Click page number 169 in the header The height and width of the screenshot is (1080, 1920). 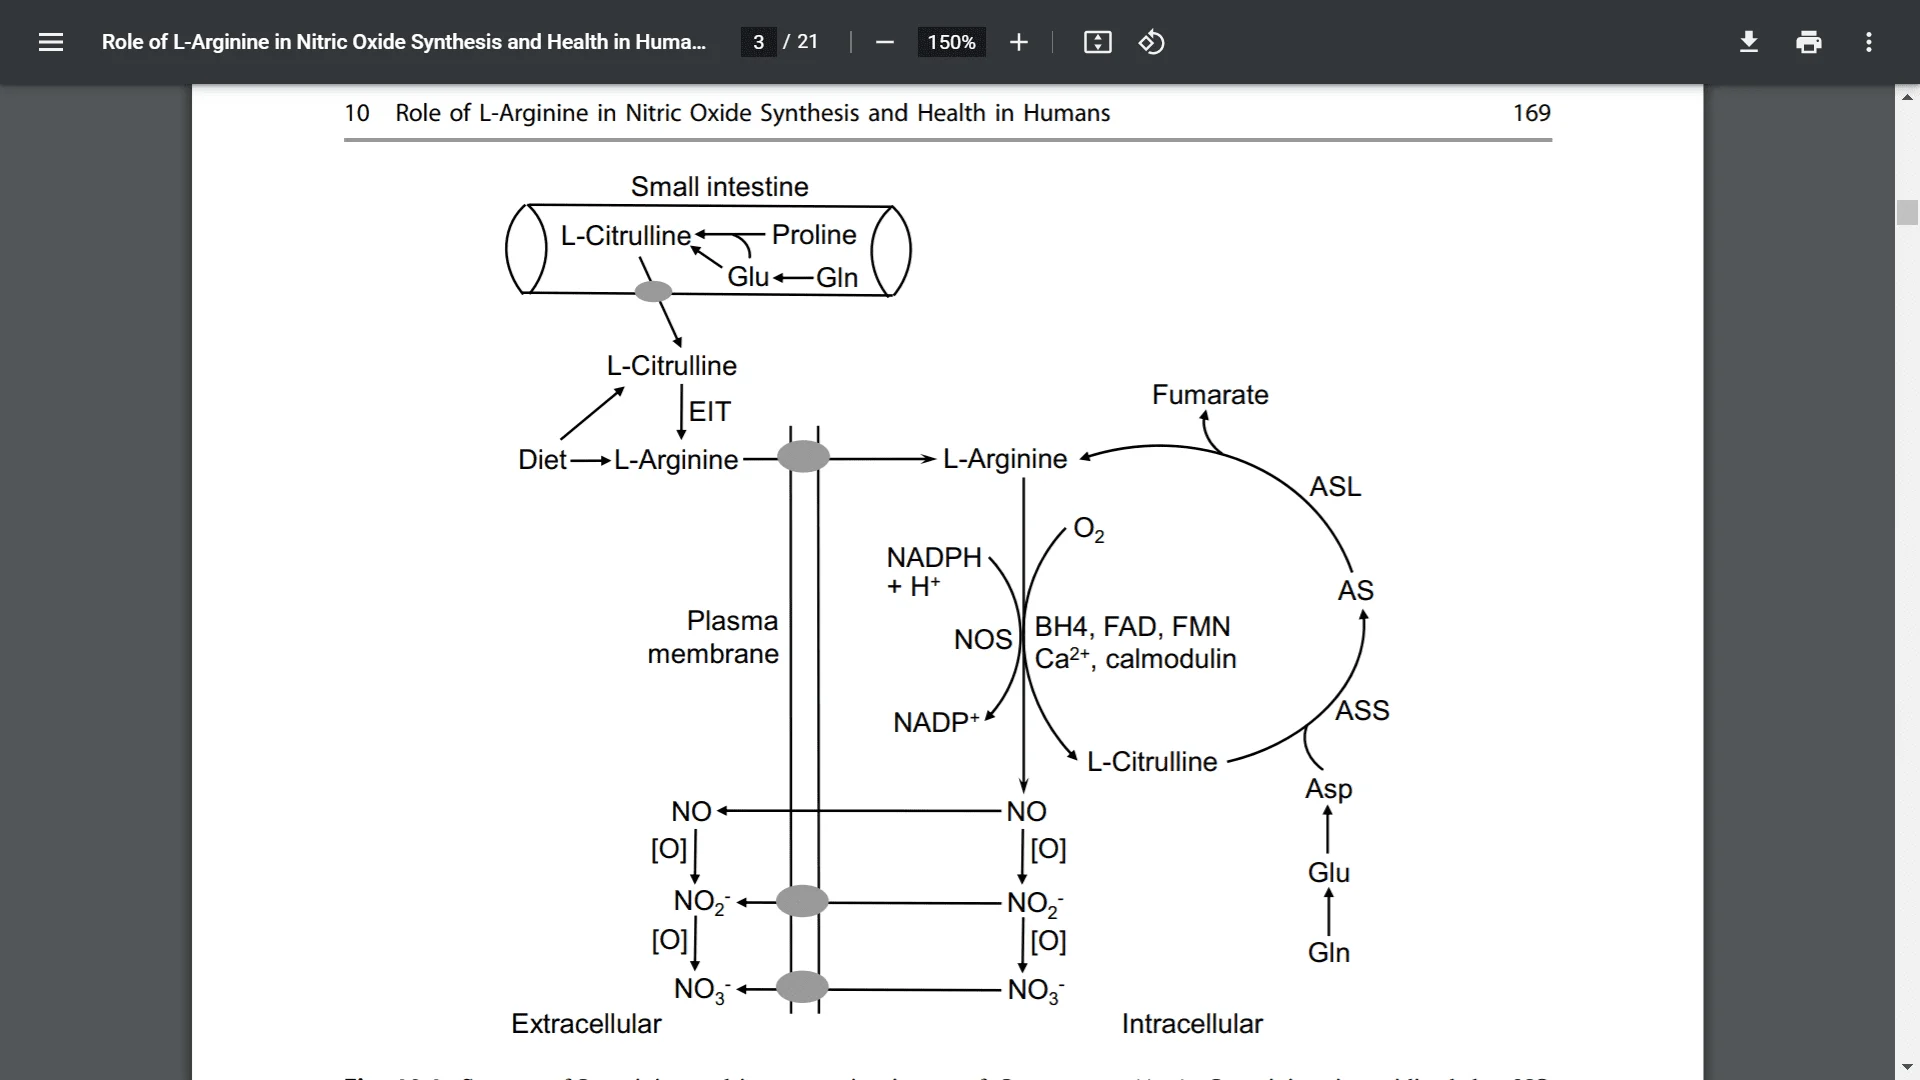coord(1531,113)
